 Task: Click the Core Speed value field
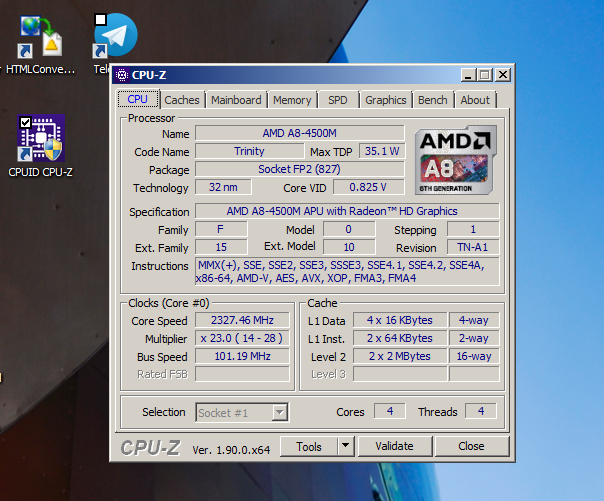click(x=243, y=321)
